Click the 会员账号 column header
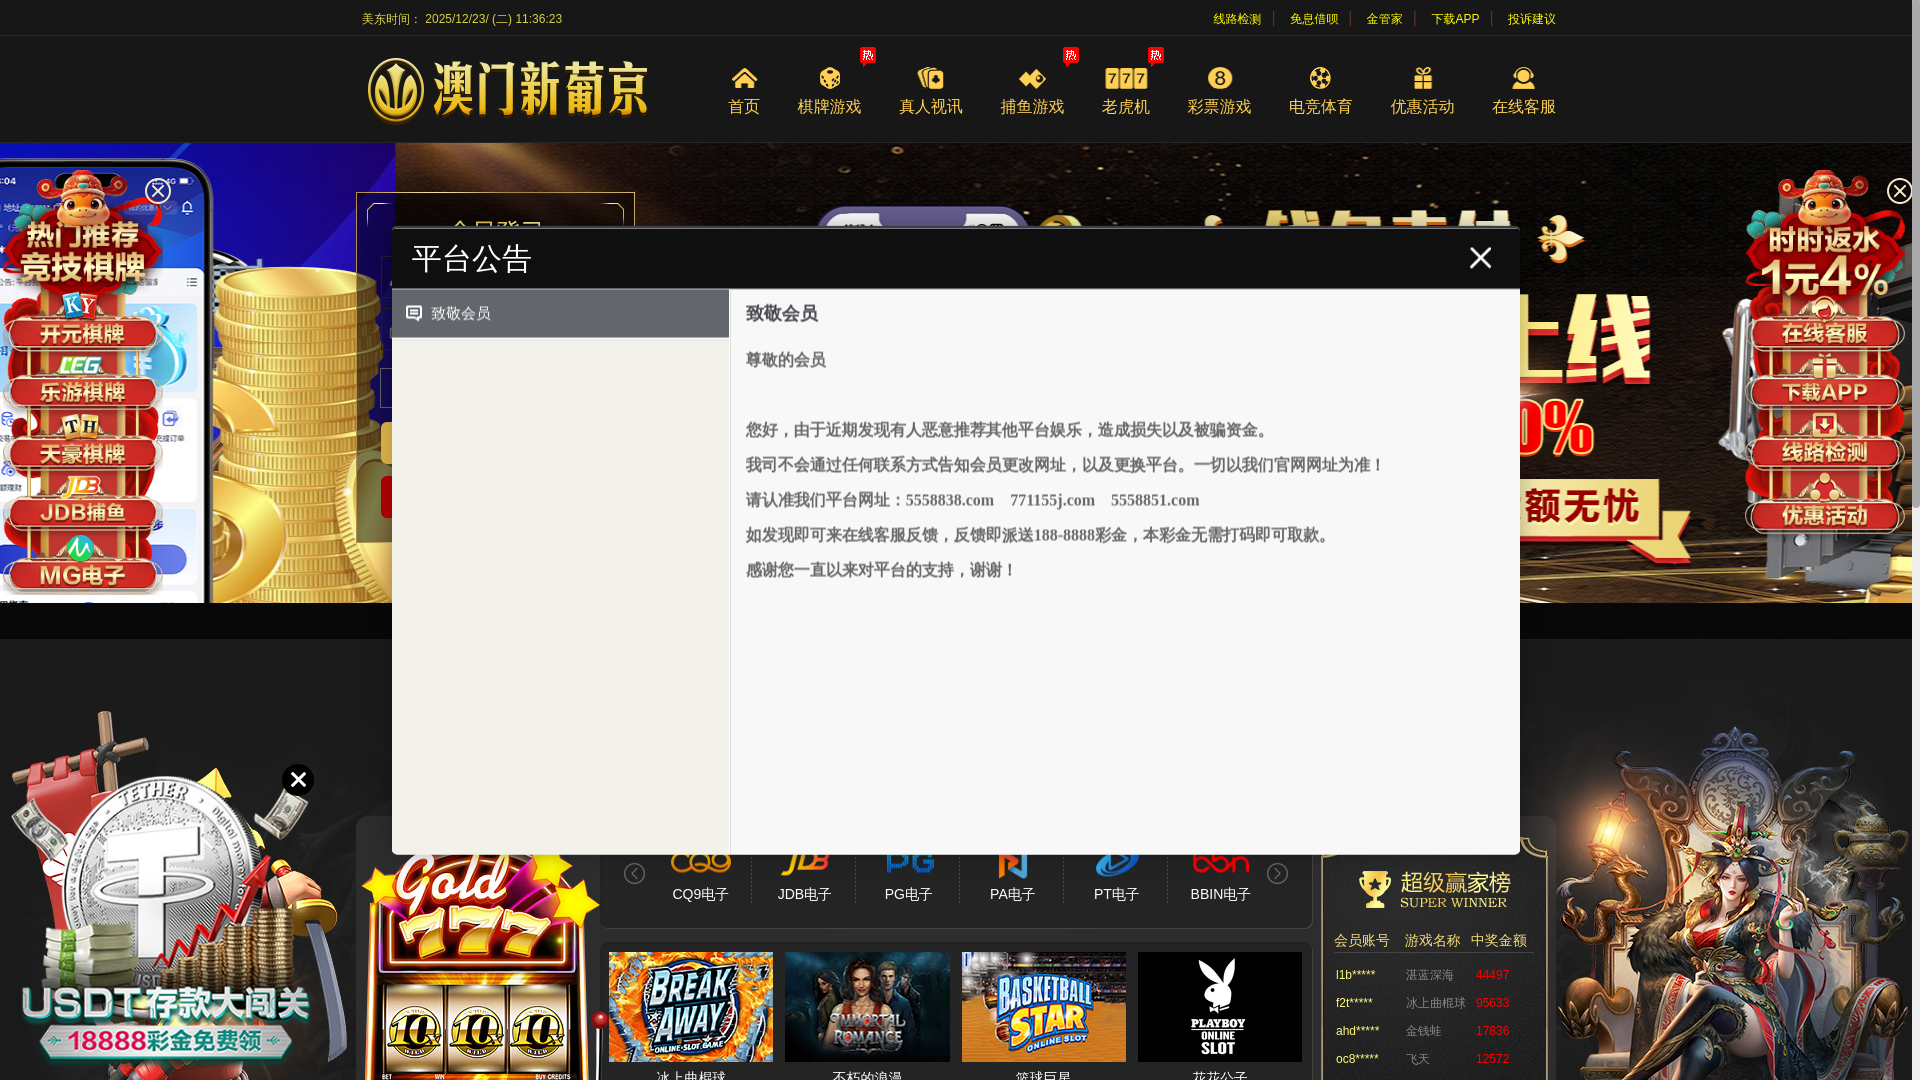Viewport: 1920px width, 1080px height. [x=1361, y=941]
